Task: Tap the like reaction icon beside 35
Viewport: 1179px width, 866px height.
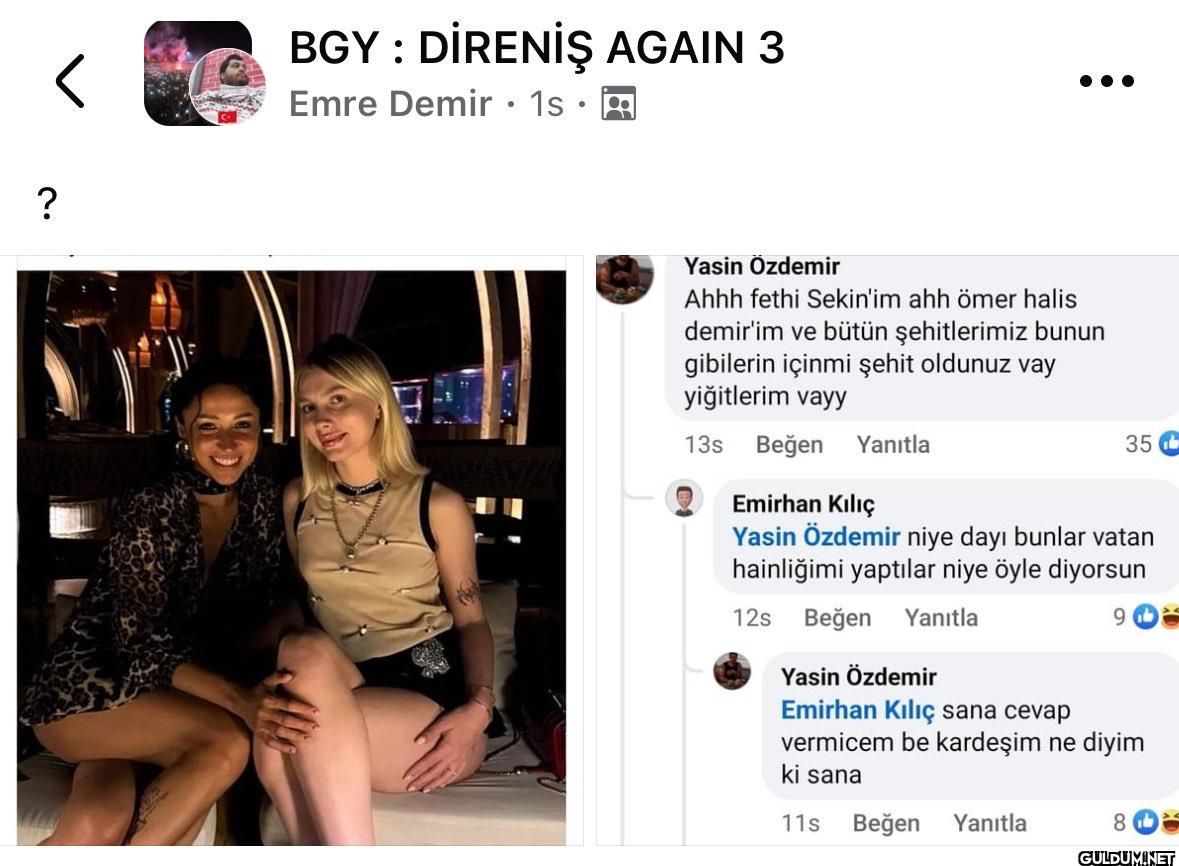Action: pyautogui.click(x=1169, y=444)
